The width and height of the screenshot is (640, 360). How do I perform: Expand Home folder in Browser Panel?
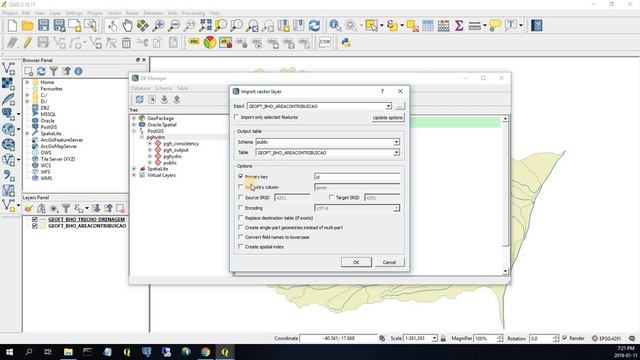point(27,82)
